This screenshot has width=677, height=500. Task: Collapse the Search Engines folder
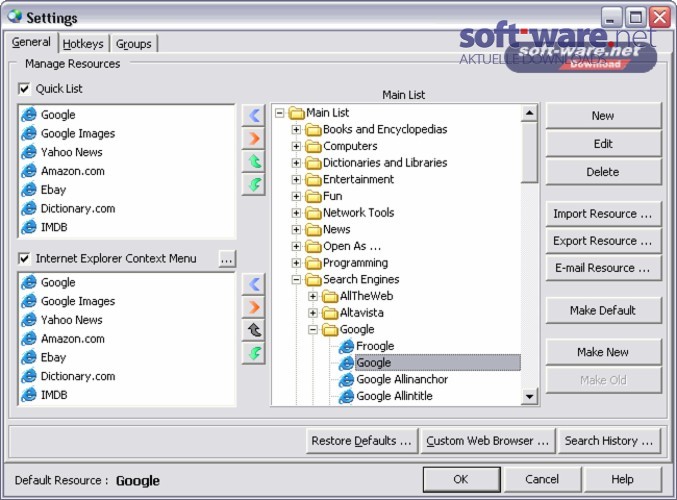(296, 280)
